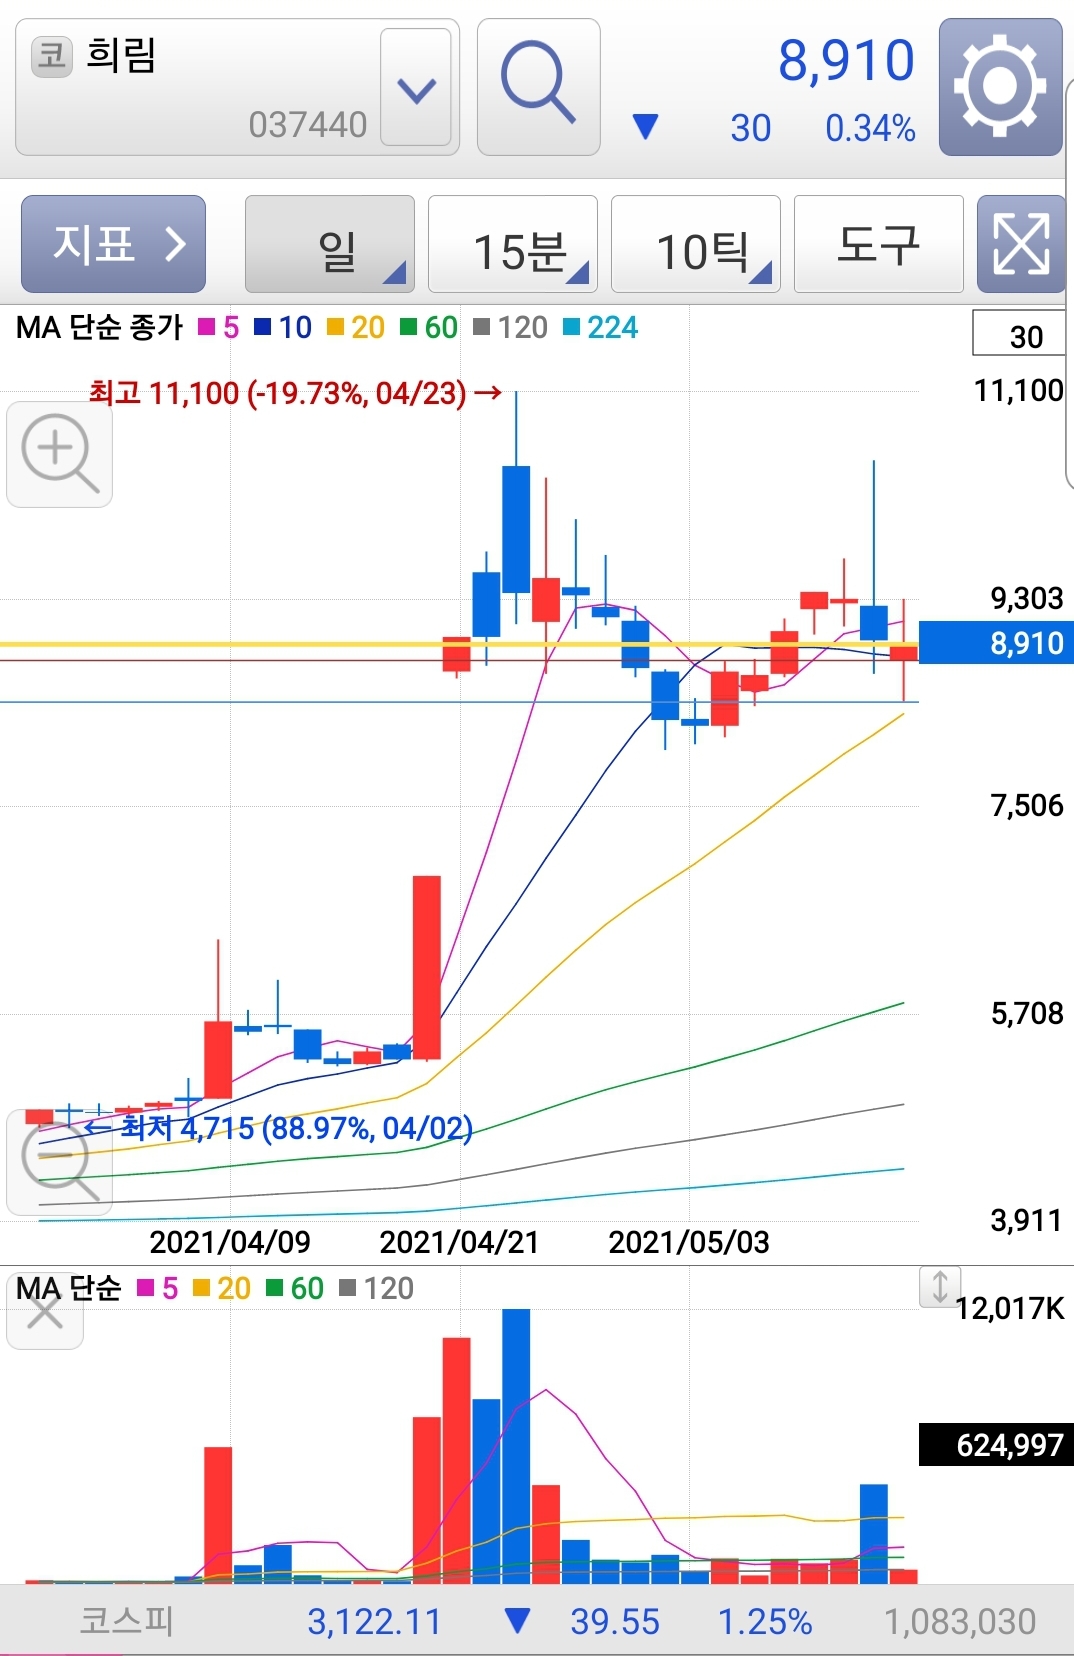This screenshot has height=1656, width=1074.
Task: Open stock selector dropdown arrow
Action: pos(416,88)
